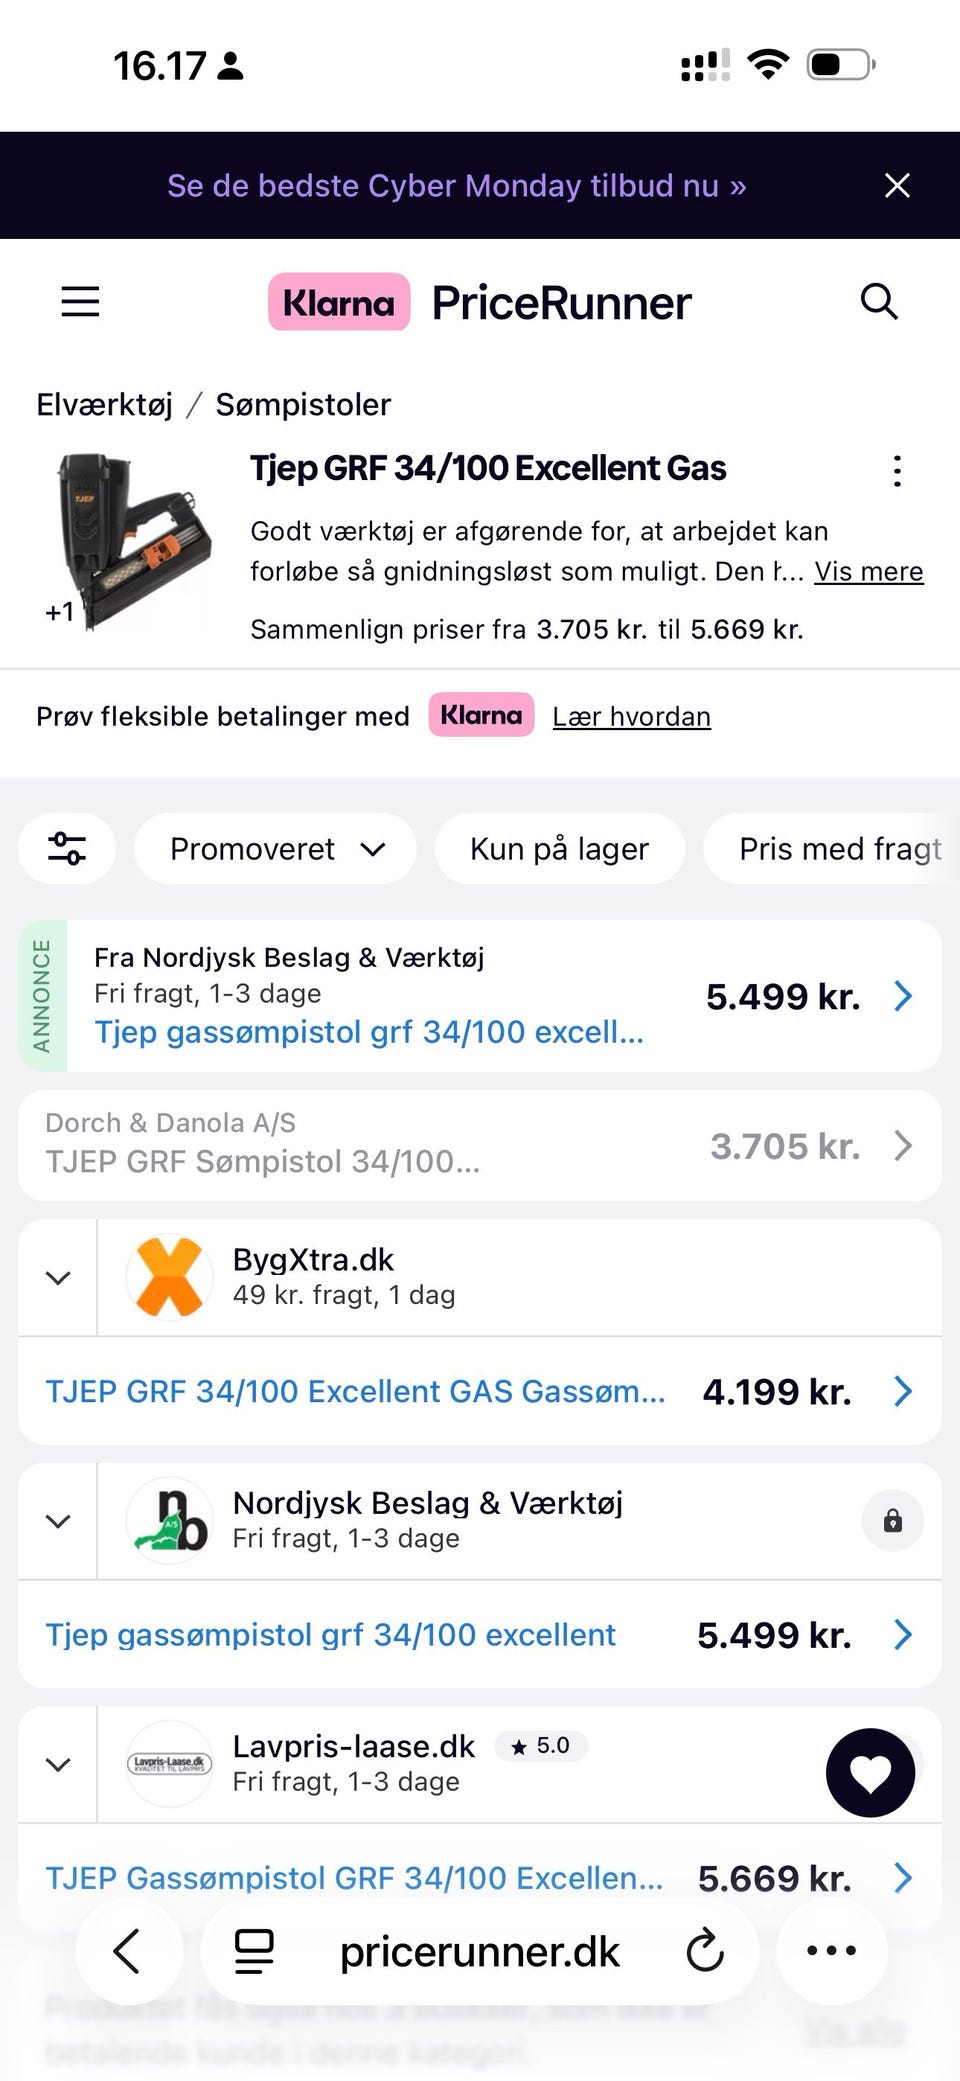
Task: Open browser more options ellipsis
Action: [x=831, y=1951]
